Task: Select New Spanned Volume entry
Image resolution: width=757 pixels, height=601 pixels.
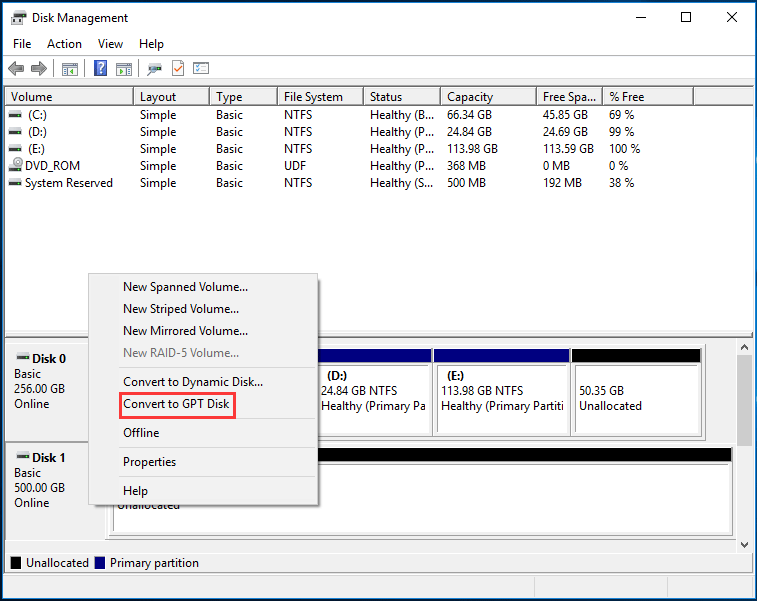Action: [x=185, y=287]
